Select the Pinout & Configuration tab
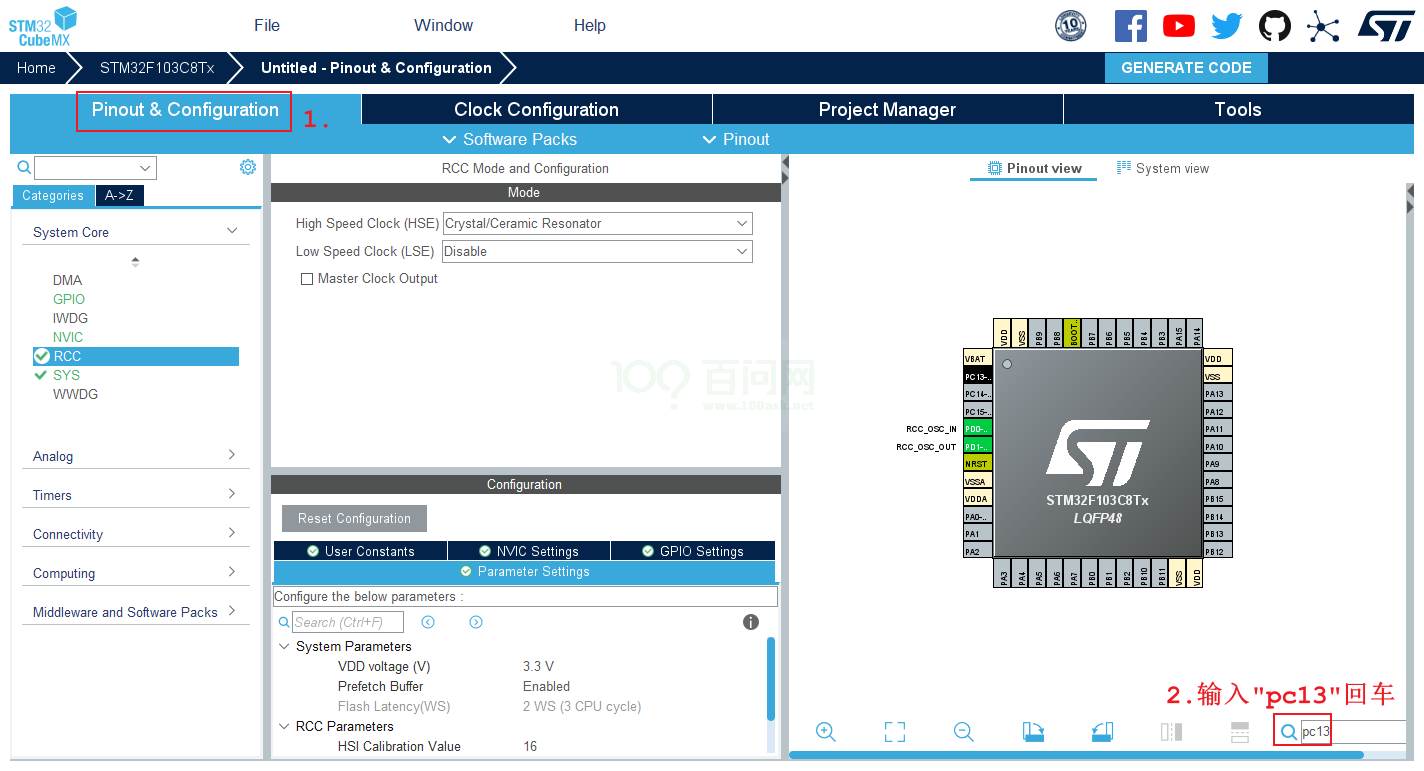1424x771 pixels. [x=185, y=110]
